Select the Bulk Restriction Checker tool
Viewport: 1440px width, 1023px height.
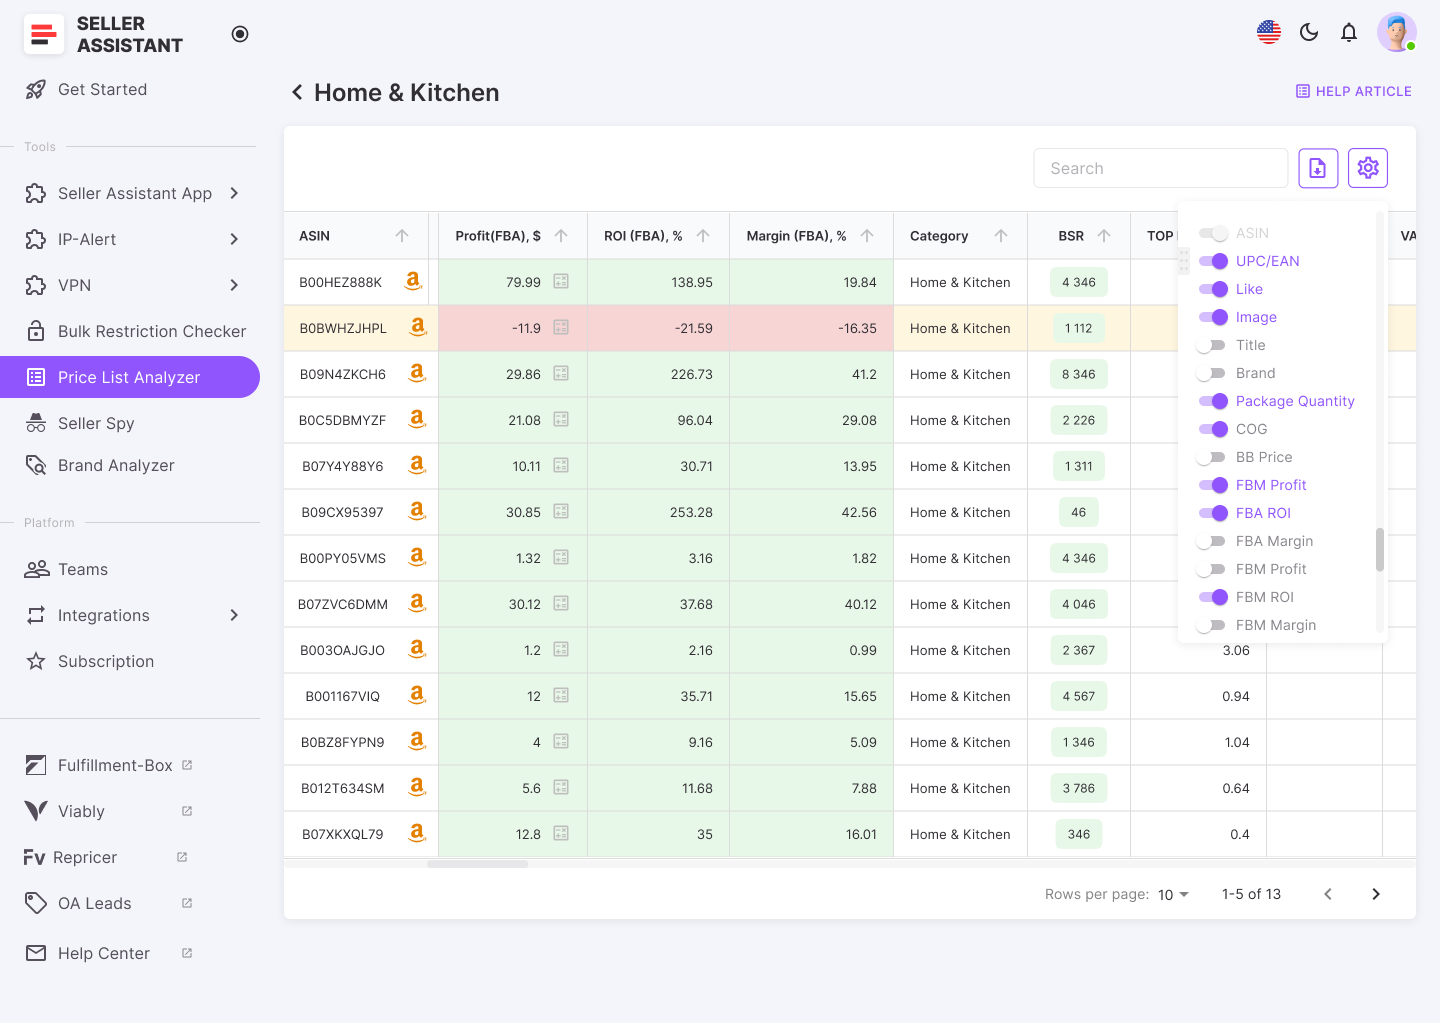(x=150, y=331)
